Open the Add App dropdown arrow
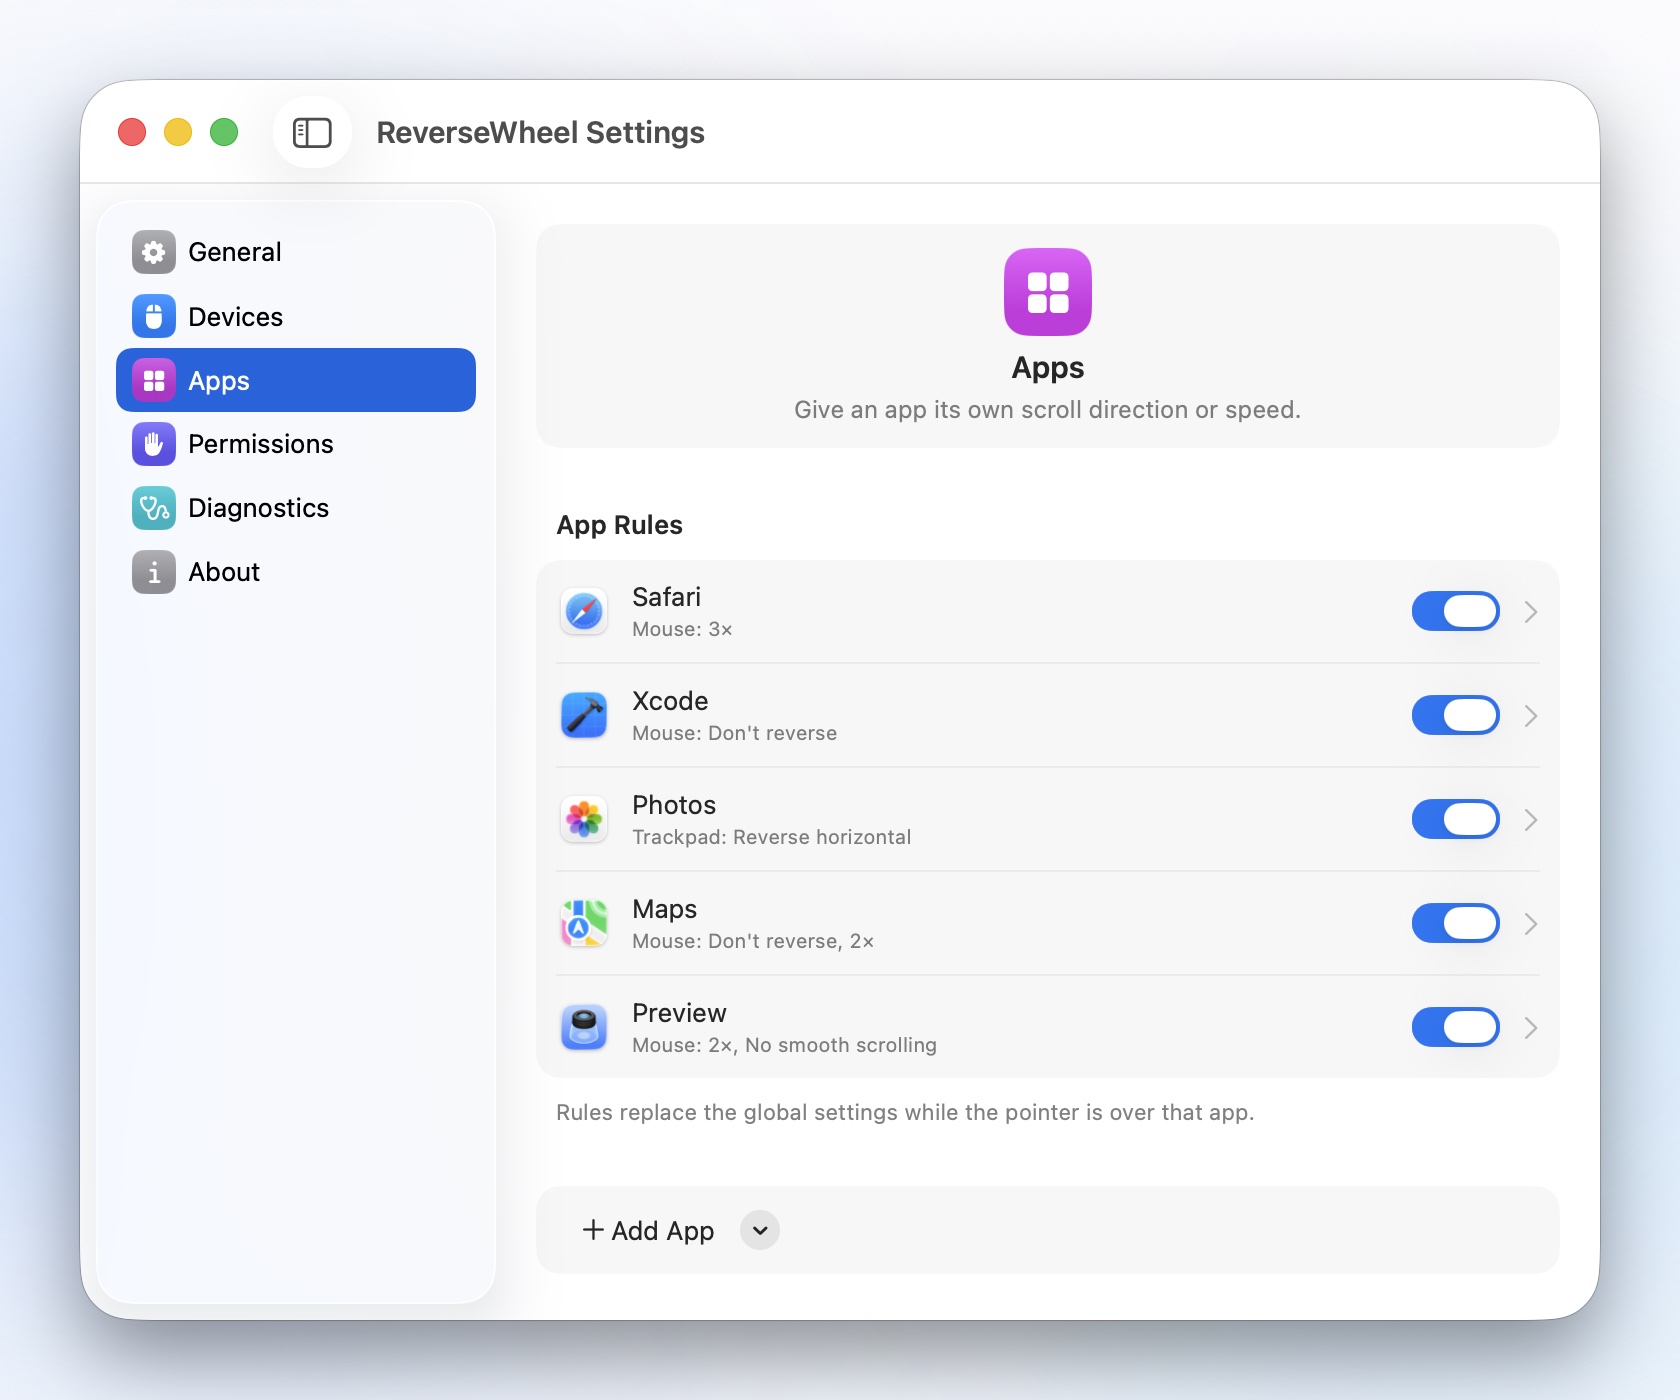Screen dimensions: 1680x1400 pyautogui.click(x=760, y=1230)
